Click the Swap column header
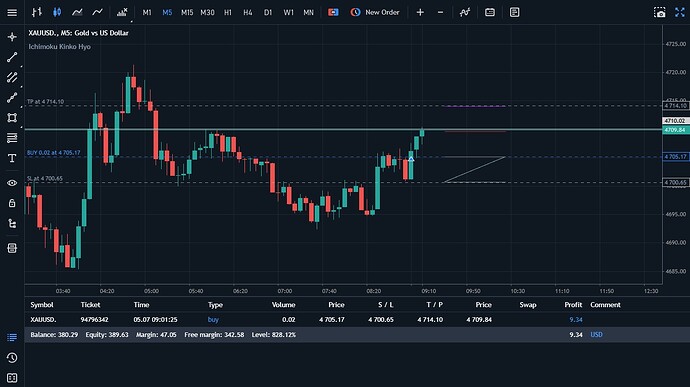The width and height of the screenshot is (690, 387). tap(528, 305)
